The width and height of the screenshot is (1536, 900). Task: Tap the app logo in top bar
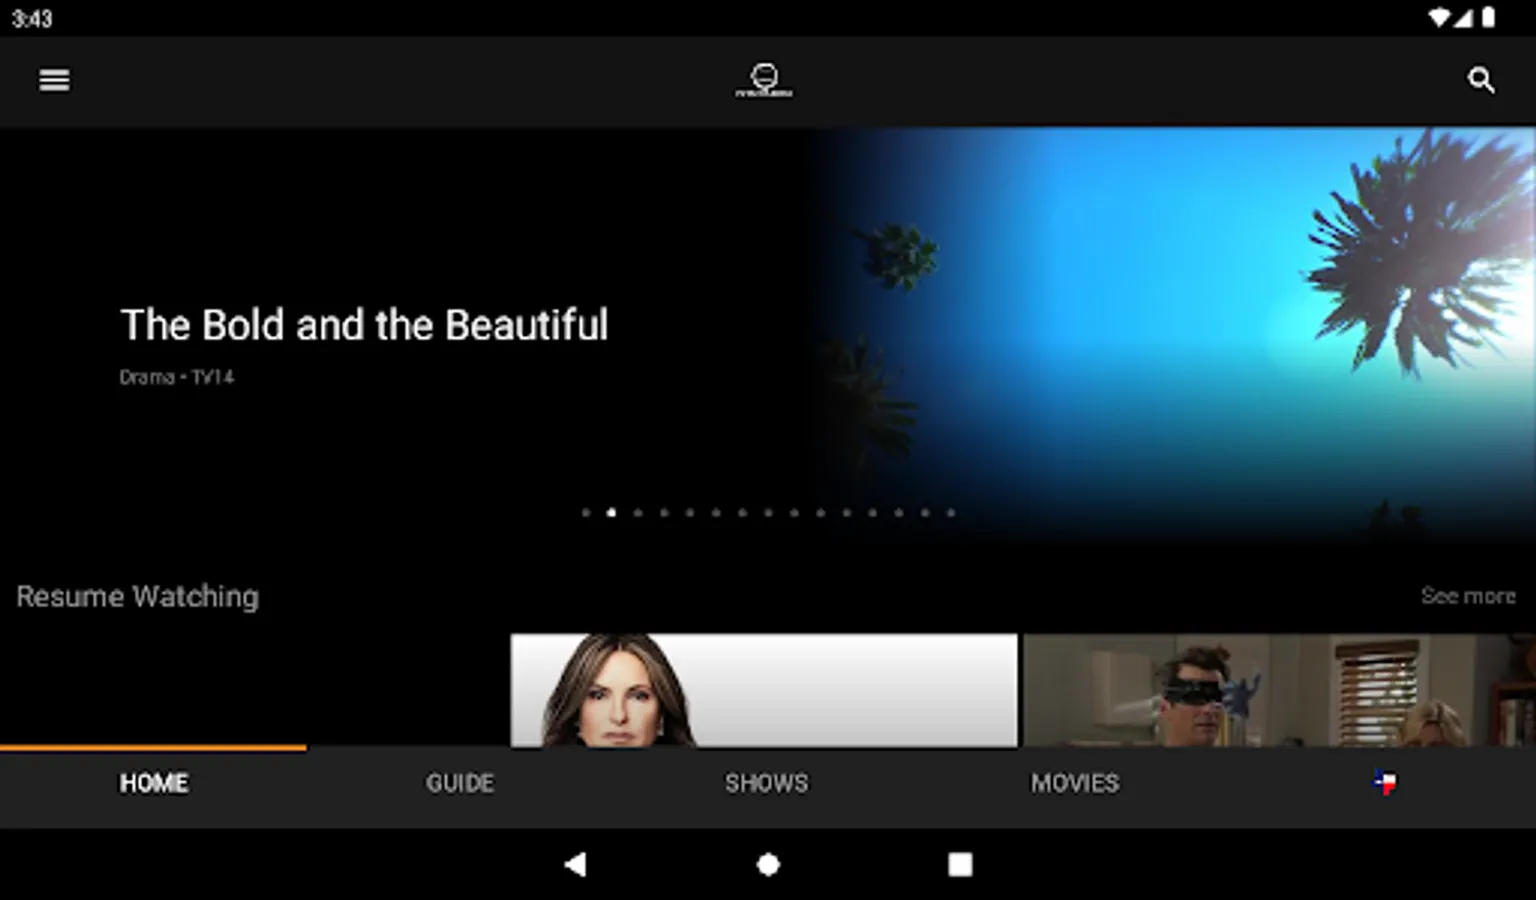(764, 80)
